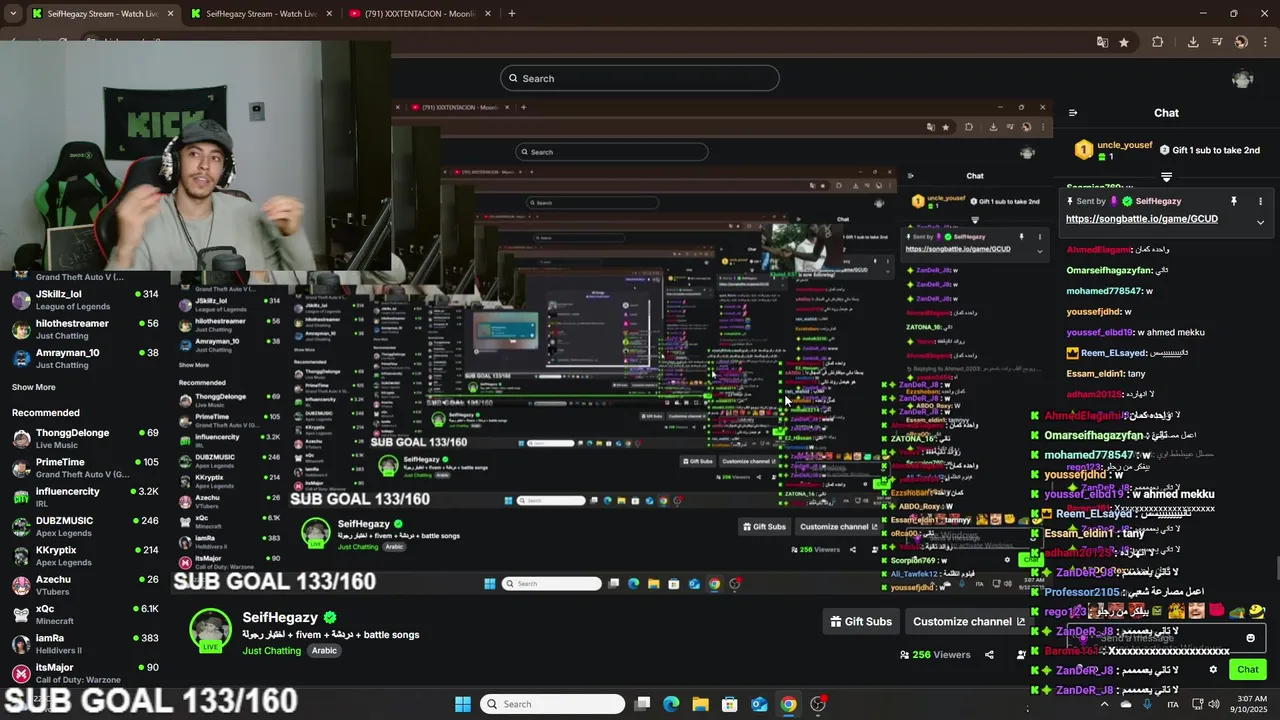The height and width of the screenshot is (720, 1280).
Task: Open Chrome media controls icon
Action: (1217, 42)
